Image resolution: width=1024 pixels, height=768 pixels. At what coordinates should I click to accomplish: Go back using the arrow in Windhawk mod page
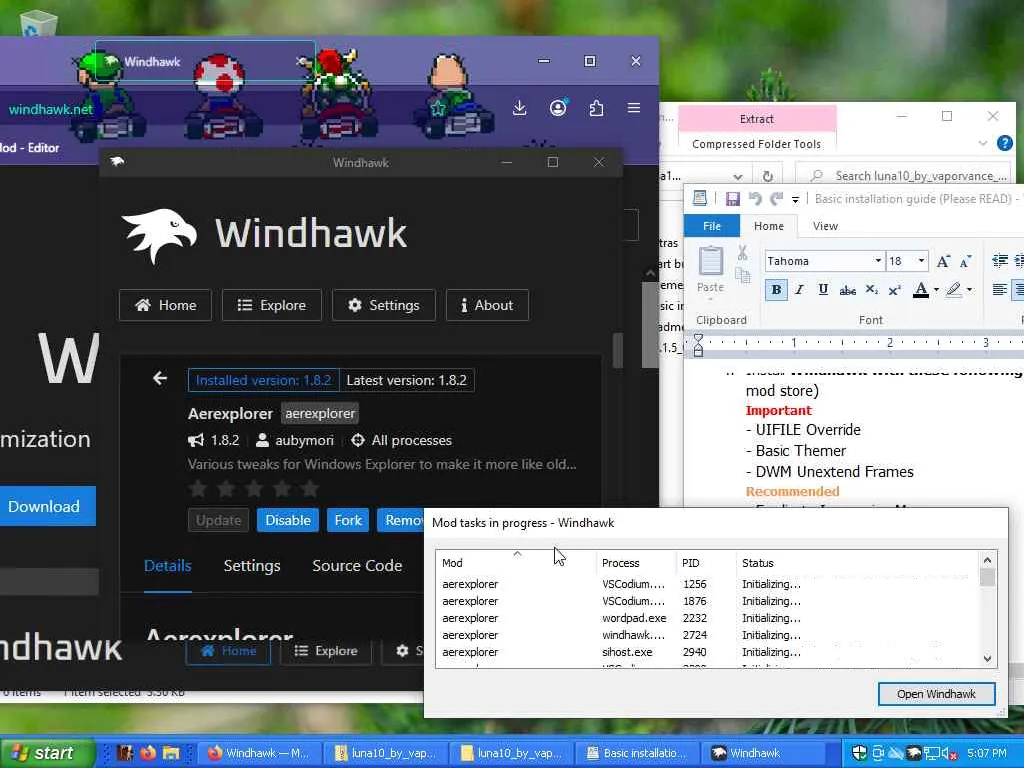[x=160, y=378]
